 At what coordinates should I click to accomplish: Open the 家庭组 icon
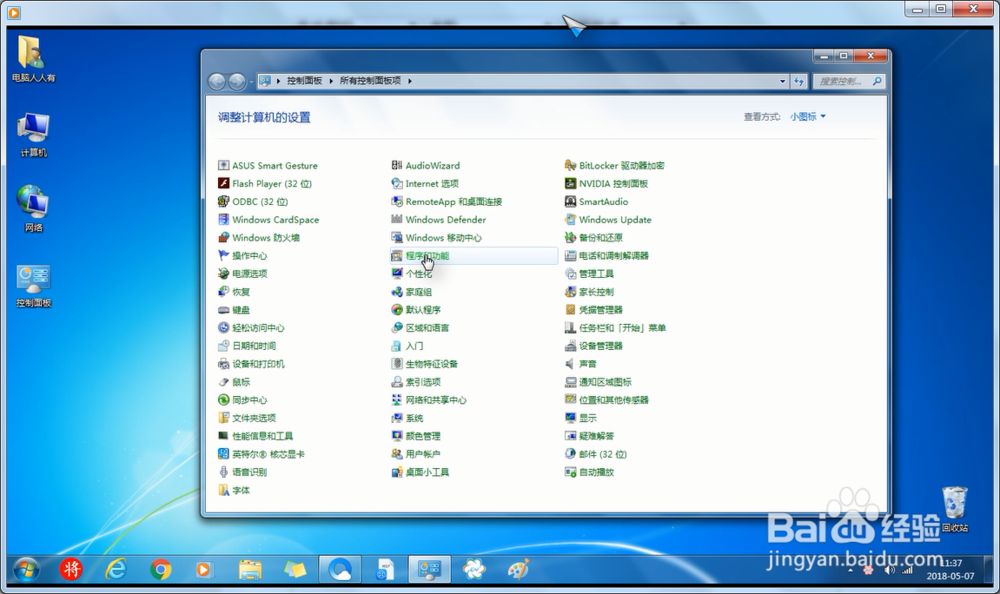coord(397,292)
